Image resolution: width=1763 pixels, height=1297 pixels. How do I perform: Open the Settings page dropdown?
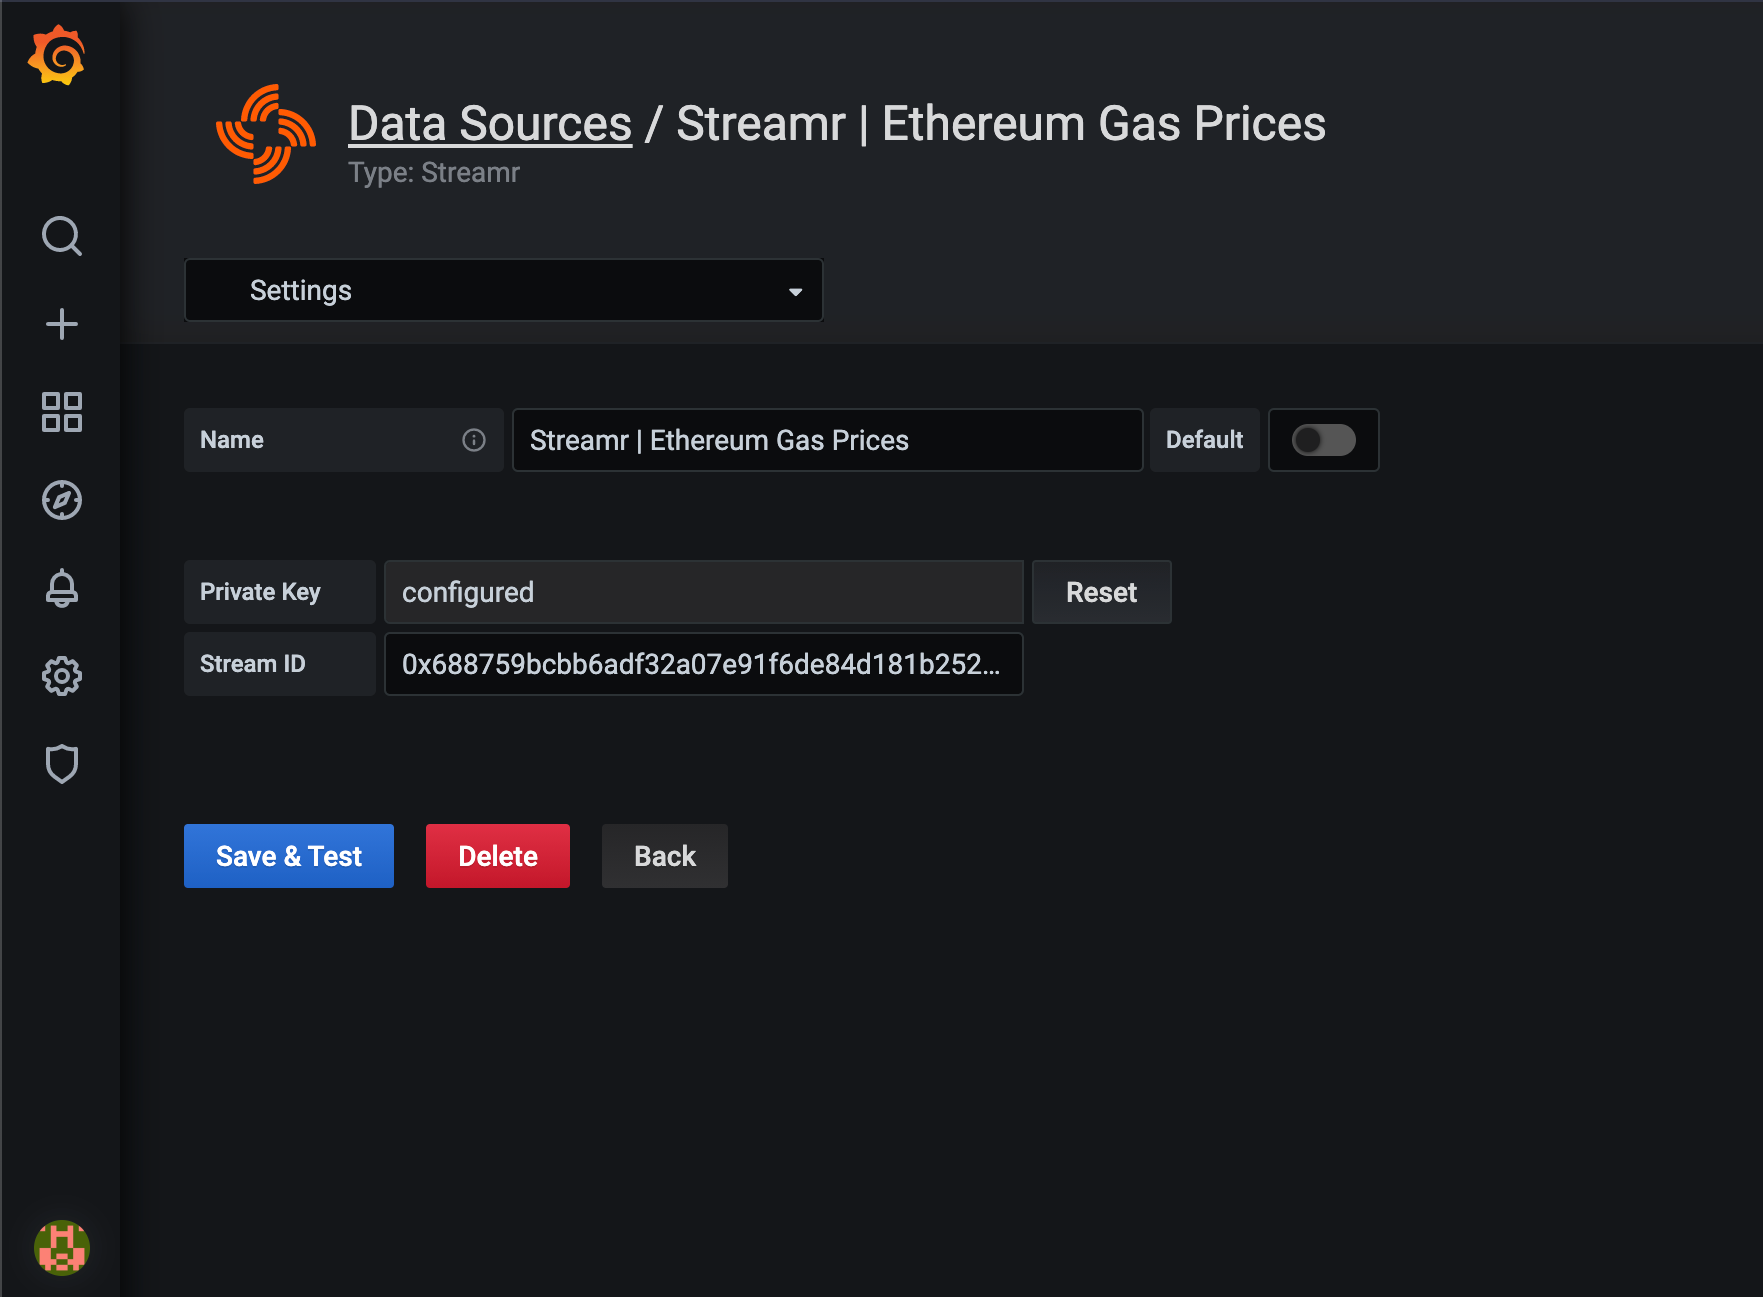pyautogui.click(x=503, y=290)
